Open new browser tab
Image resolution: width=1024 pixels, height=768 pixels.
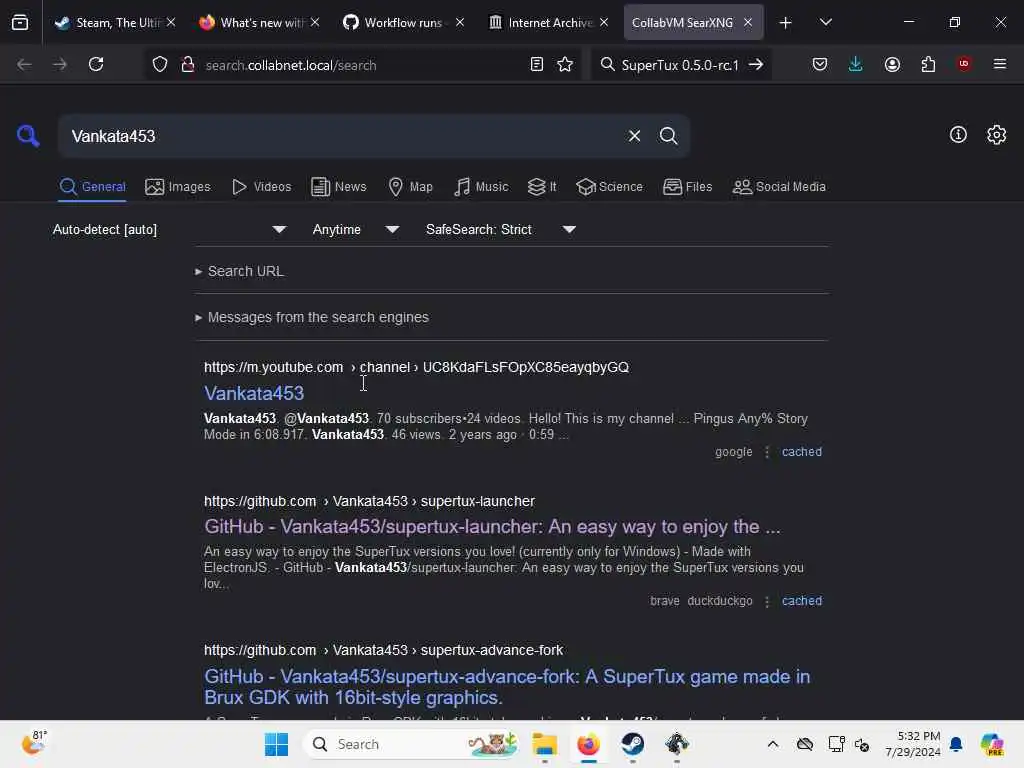(x=786, y=23)
